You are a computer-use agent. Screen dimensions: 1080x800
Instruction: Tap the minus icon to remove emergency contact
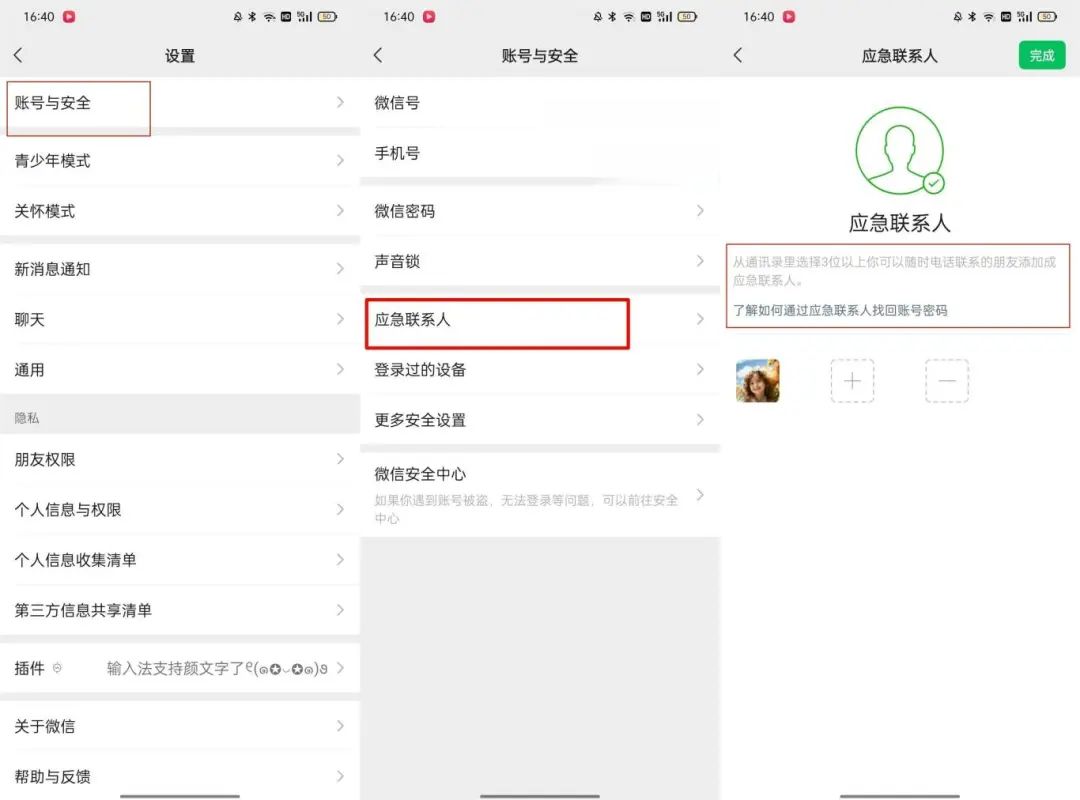pyautogui.click(x=947, y=381)
